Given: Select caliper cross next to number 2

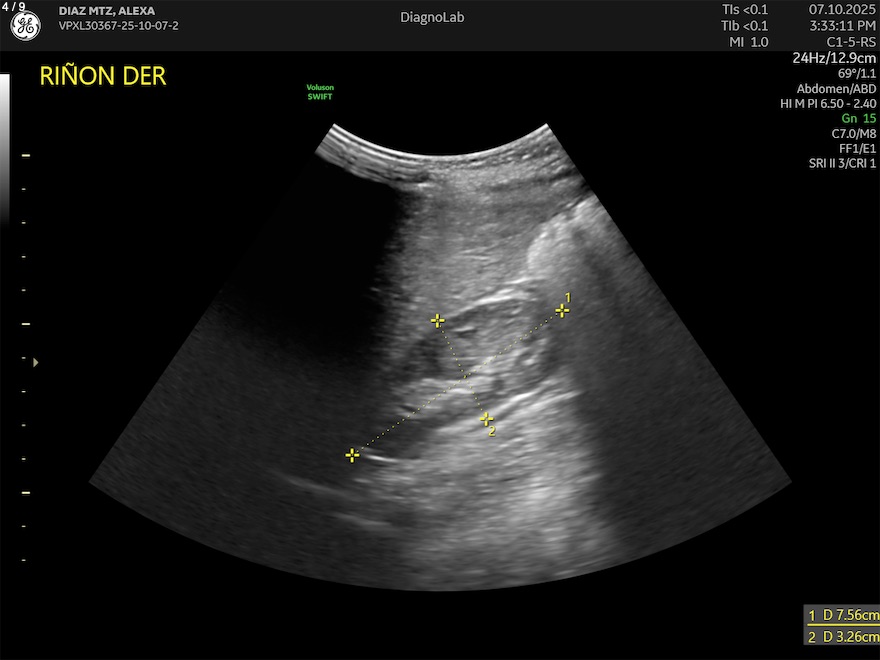Looking at the screenshot, I should [486, 419].
